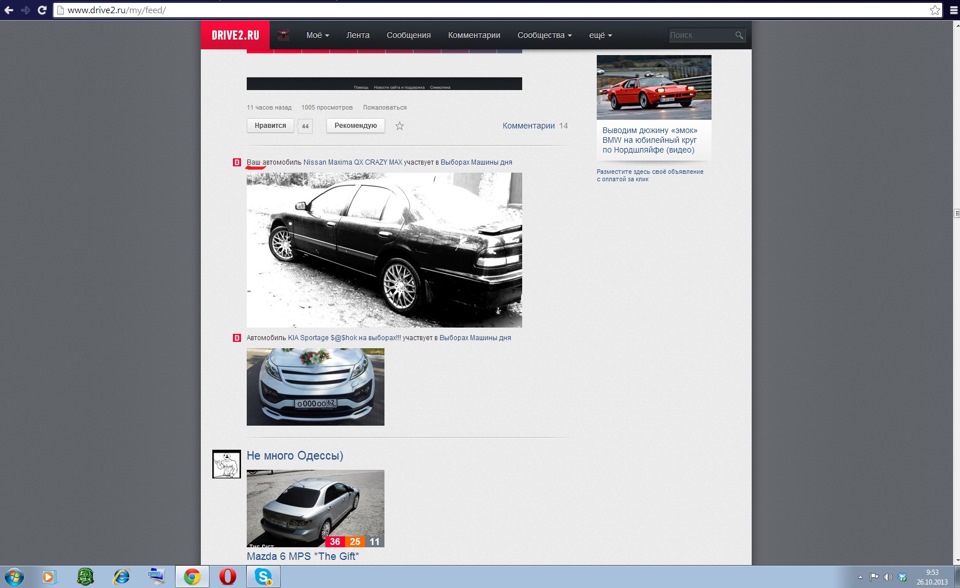Screen dimensions: 960x588
Task: Click the 11 gray counter on Mazda photo
Action: click(x=375, y=541)
